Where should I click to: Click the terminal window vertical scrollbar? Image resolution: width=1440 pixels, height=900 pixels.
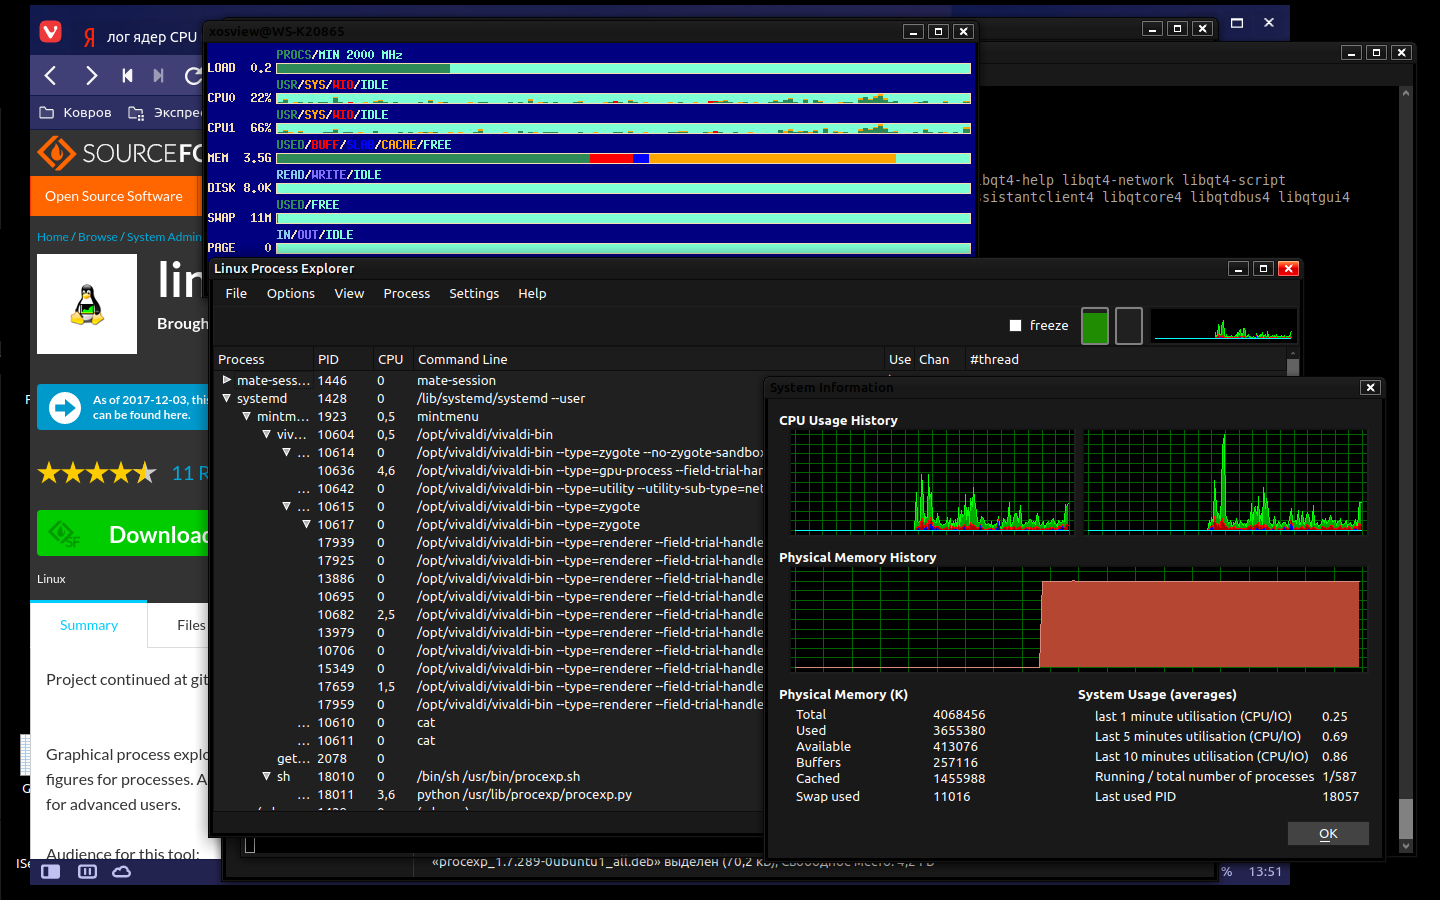point(1406,470)
